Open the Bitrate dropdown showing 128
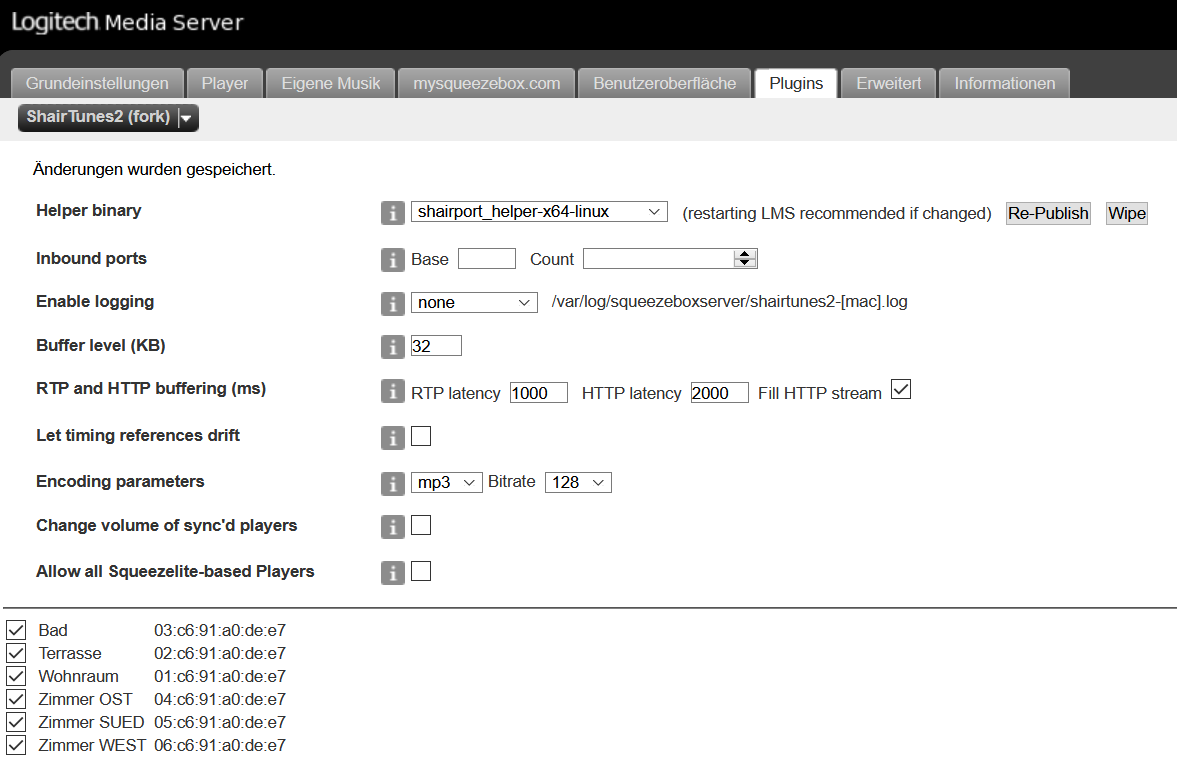The width and height of the screenshot is (1177, 769). coord(578,482)
